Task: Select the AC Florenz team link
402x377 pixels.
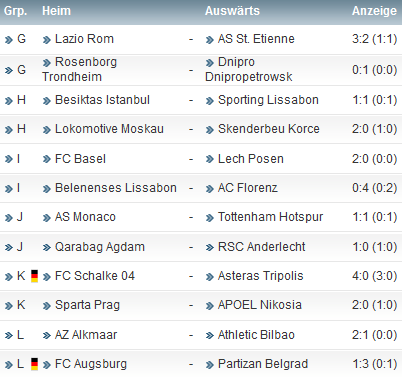Action: click(x=248, y=188)
